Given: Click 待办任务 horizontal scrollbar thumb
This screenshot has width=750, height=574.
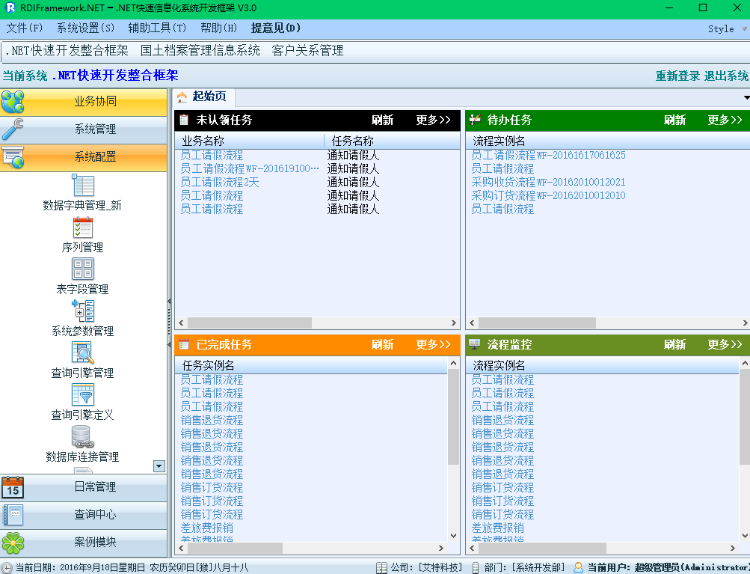Looking at the screenshot, I should (538, 323).
